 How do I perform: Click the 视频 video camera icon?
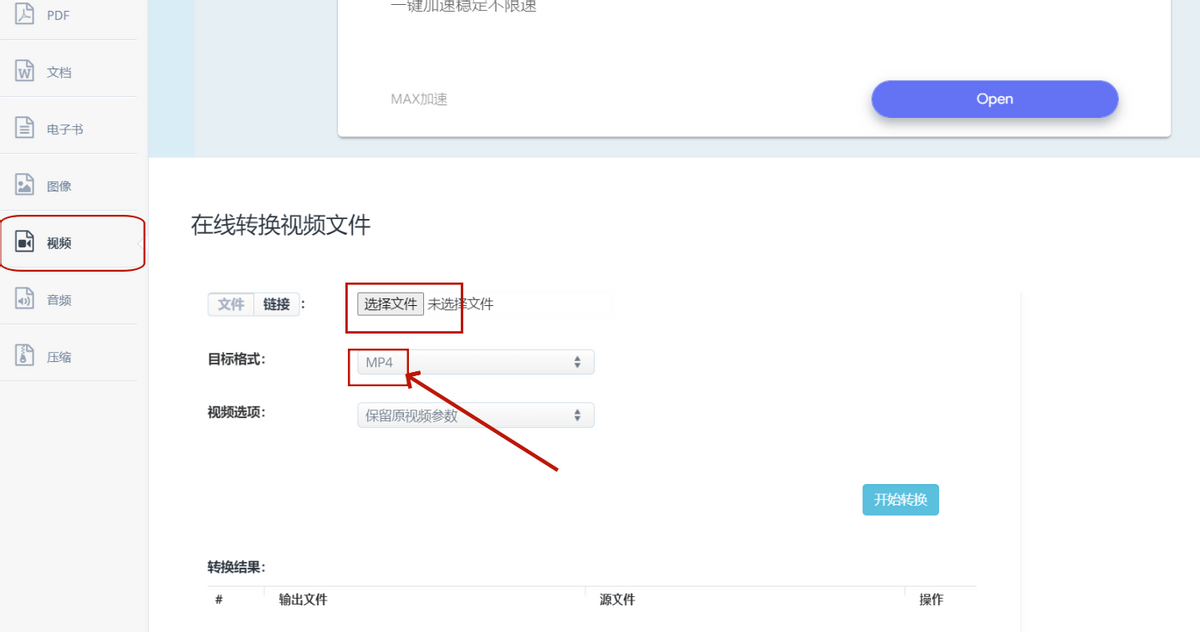[x=26, y=243]
